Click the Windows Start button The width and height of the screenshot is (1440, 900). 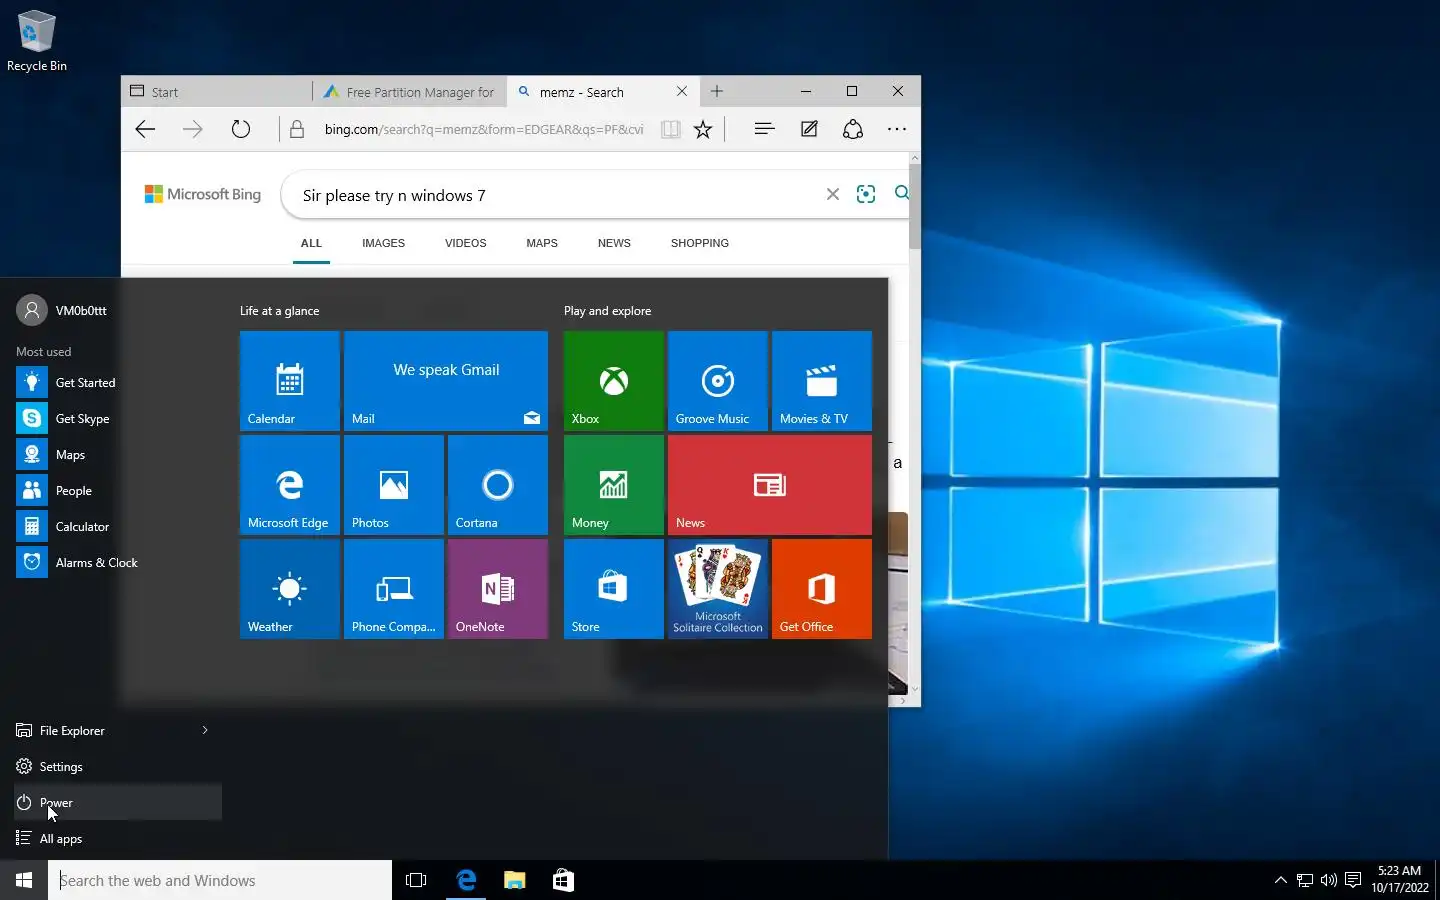[x=24, y=880]
